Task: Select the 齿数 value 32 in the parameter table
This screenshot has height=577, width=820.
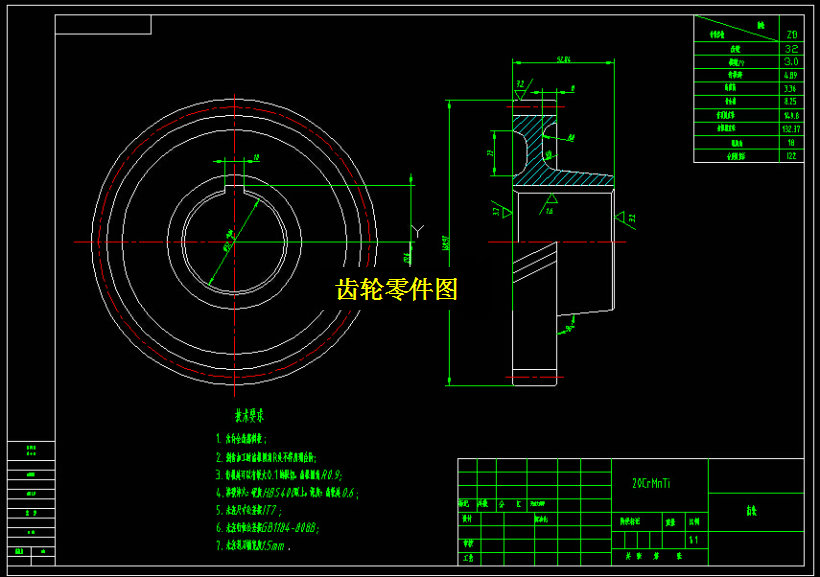Action: 789,48
